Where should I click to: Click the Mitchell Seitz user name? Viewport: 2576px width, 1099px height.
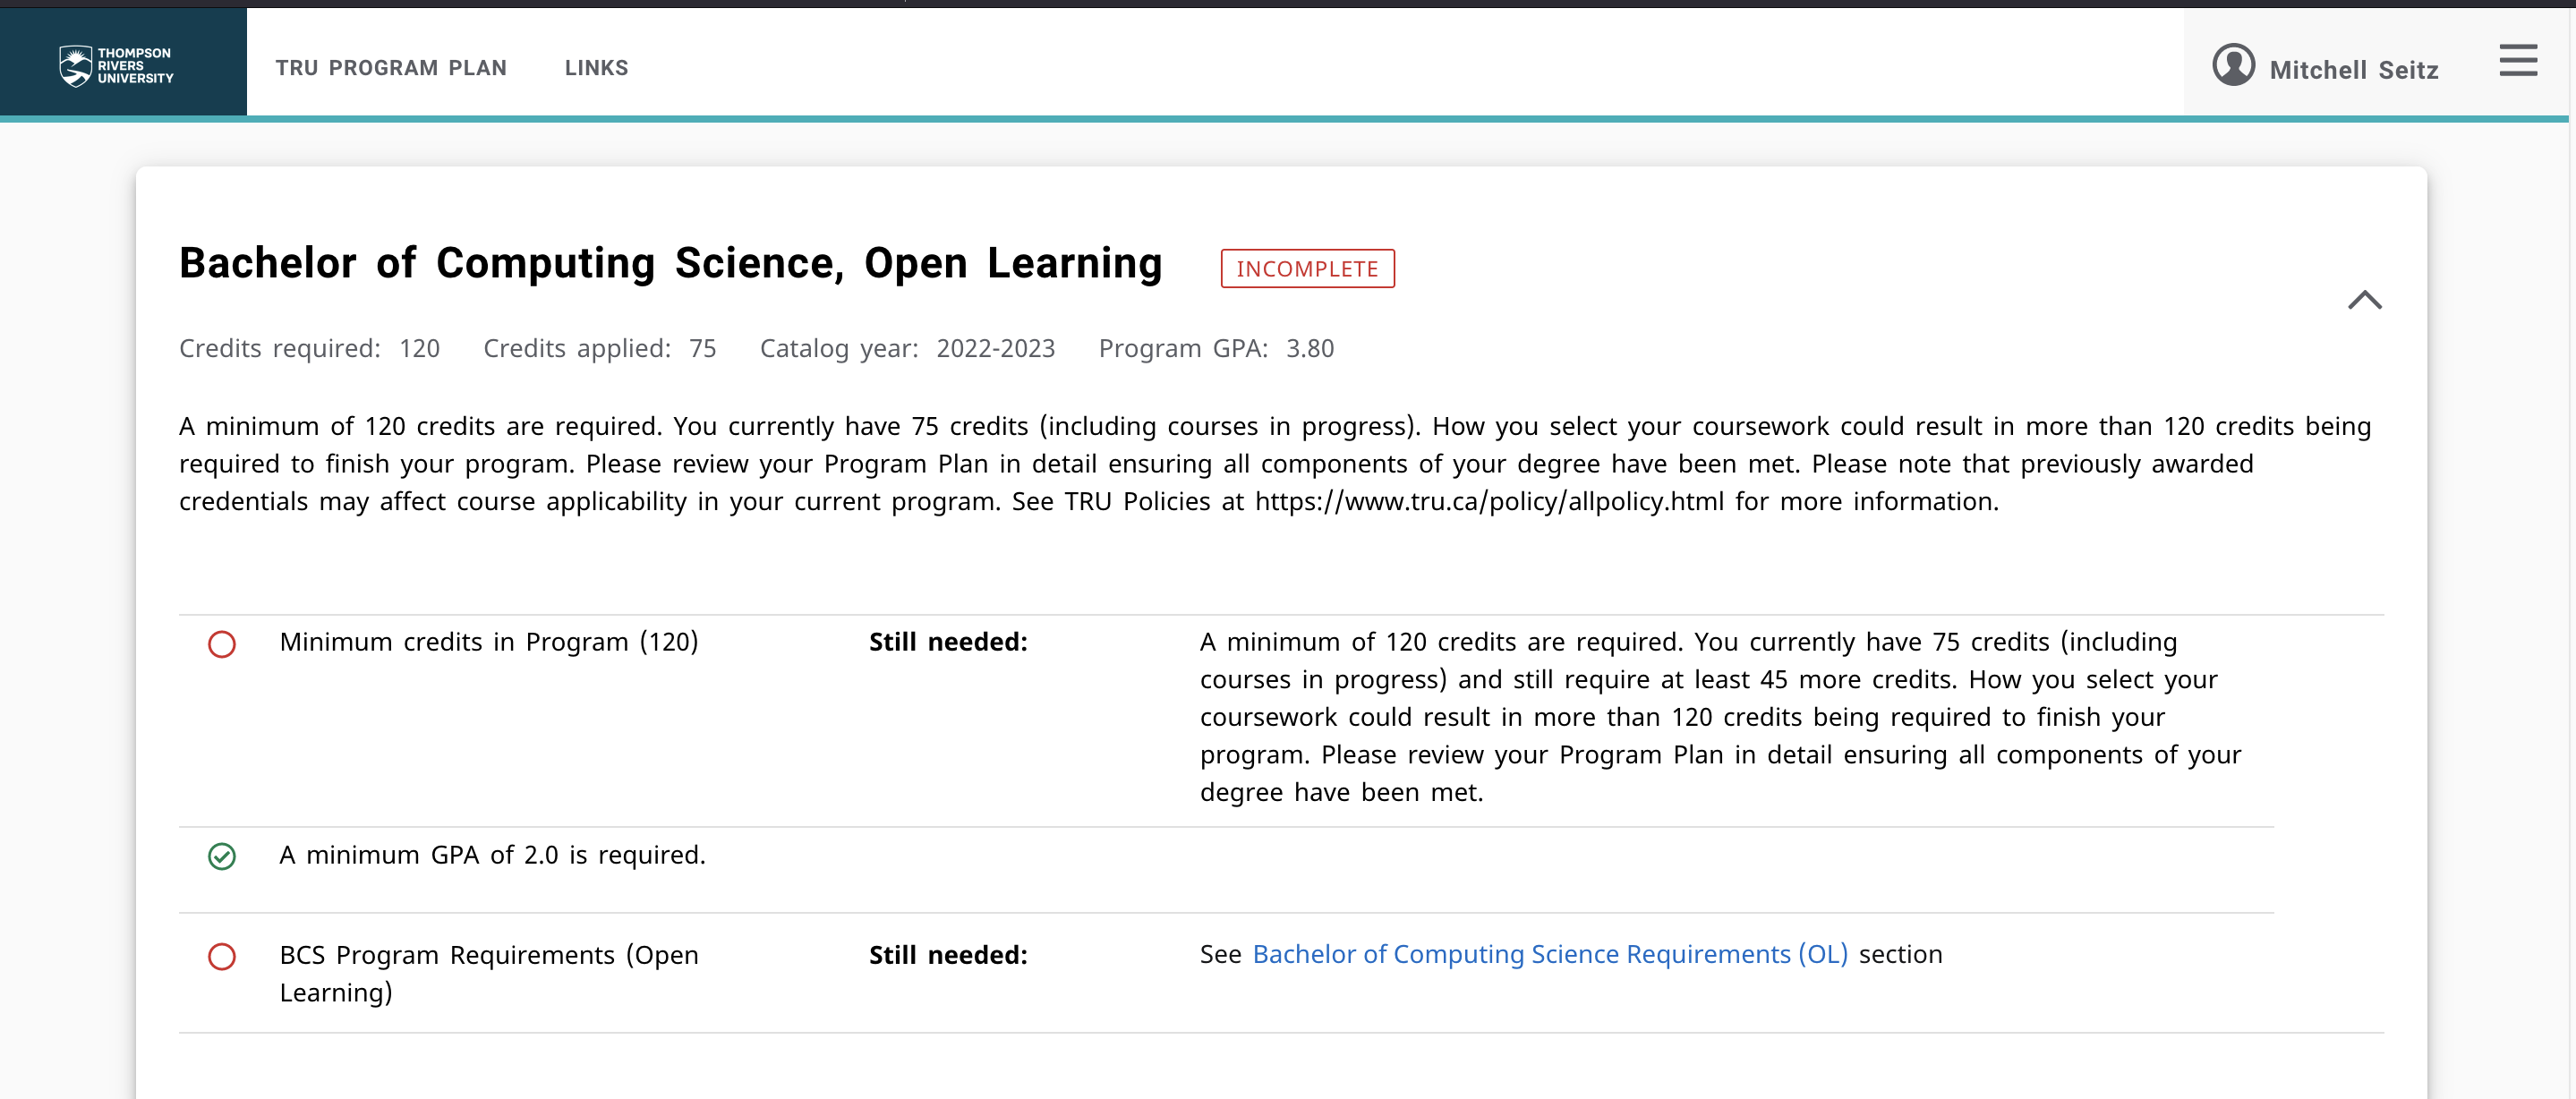pyautogui.click(x=2353, y=70)
